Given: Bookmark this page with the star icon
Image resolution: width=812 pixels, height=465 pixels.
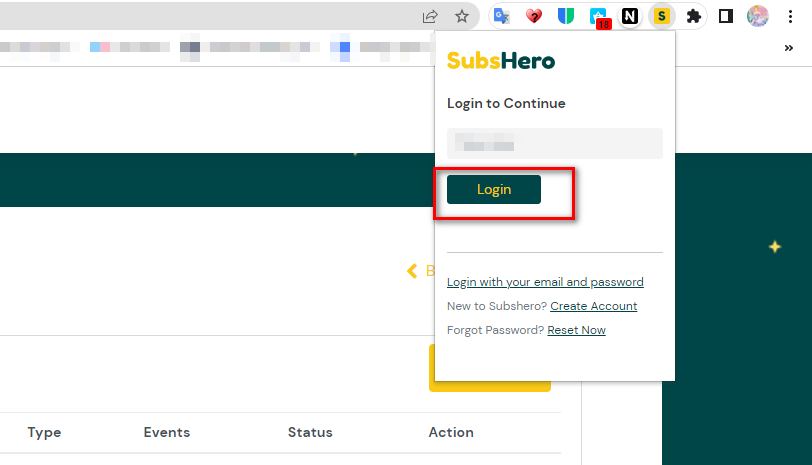Looking at the screenshot, I should 462,17.
